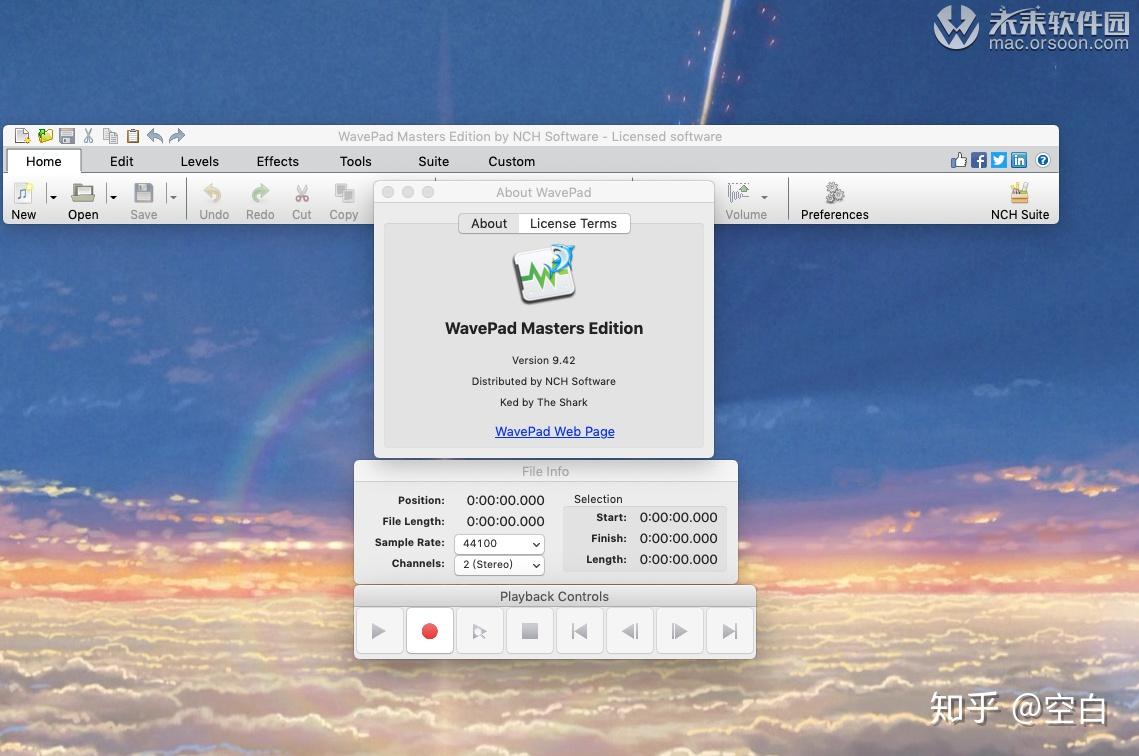Screen dimensions: 1139x756
Task: Open the Sample Rate 44100 dropdown
Action: (x=499, y=543)
